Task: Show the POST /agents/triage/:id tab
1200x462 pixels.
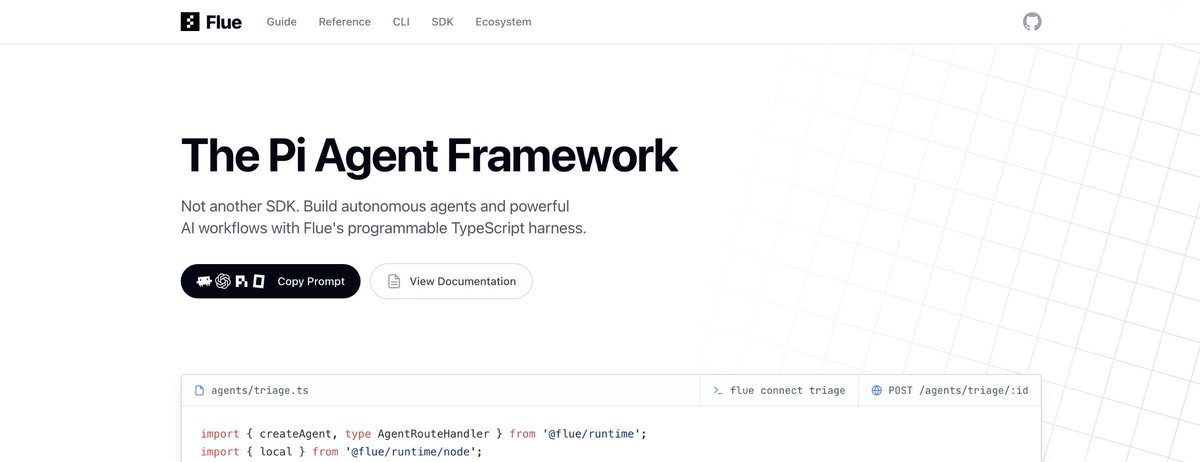Action: tap(949, 390)
